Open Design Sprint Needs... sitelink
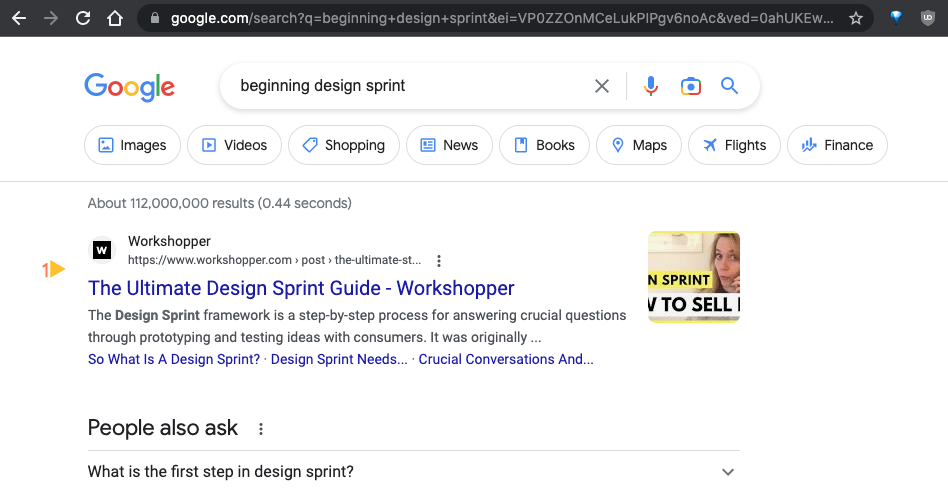 click(339, 359)
